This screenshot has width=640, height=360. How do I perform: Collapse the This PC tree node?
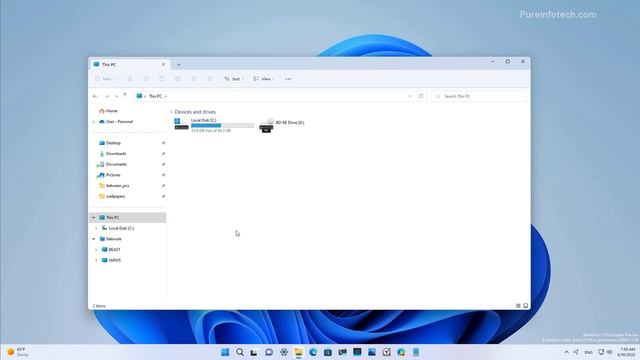(x=93, y=218)
